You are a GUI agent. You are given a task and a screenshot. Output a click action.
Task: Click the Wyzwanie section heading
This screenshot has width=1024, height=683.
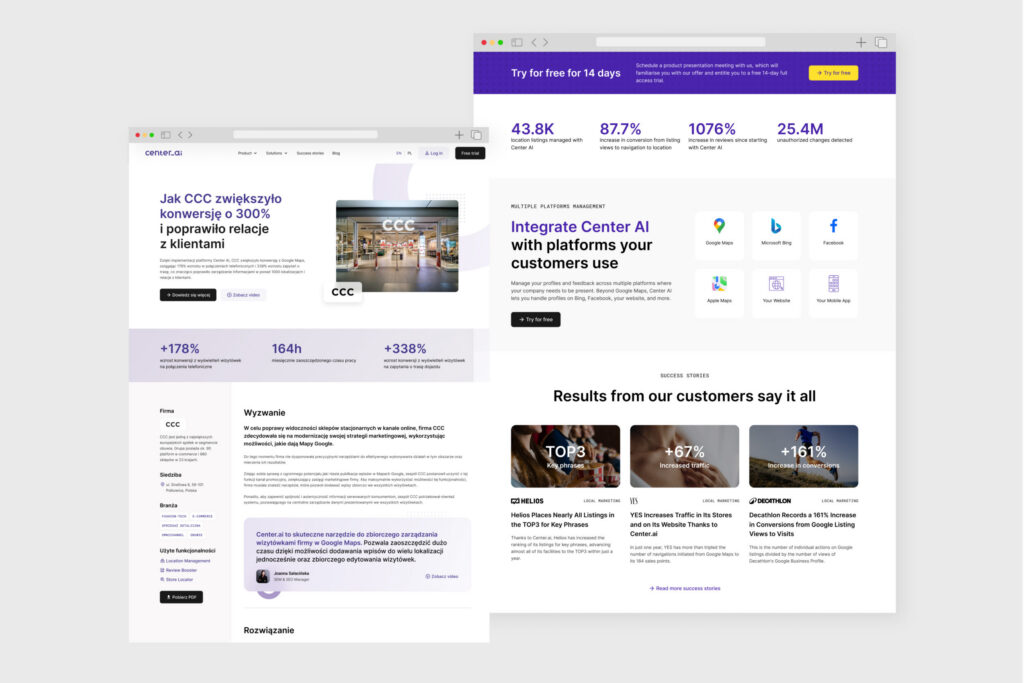tap(264, 413)
